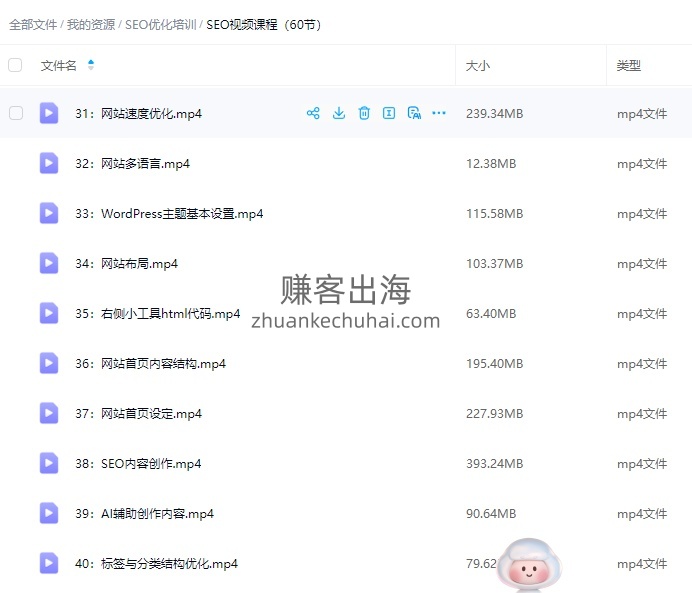The image size is (692, 593).
Task: Download the 网站速度优化.mp4 file
Action: 339,113
